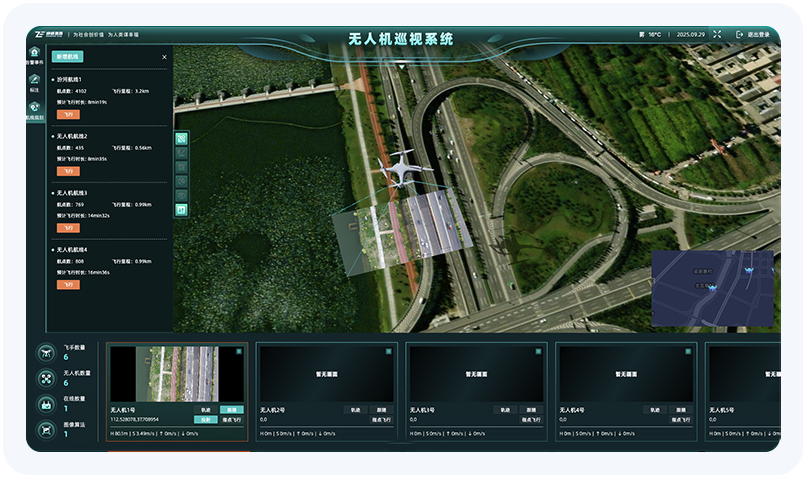
Task: Switch to 轨迹 view for 无人机1号
Action: pos(206,410)
